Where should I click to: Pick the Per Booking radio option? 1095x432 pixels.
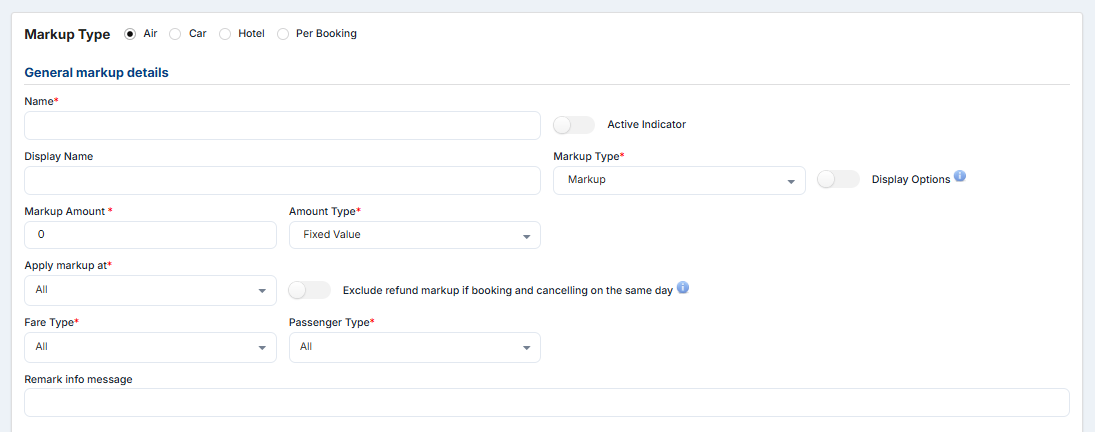click(x=283, y=34)
